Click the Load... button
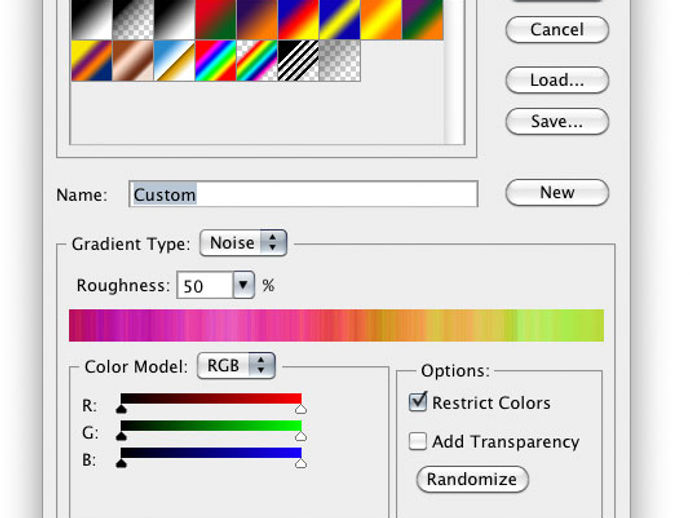690x518 pixels. tap(557, 80)
